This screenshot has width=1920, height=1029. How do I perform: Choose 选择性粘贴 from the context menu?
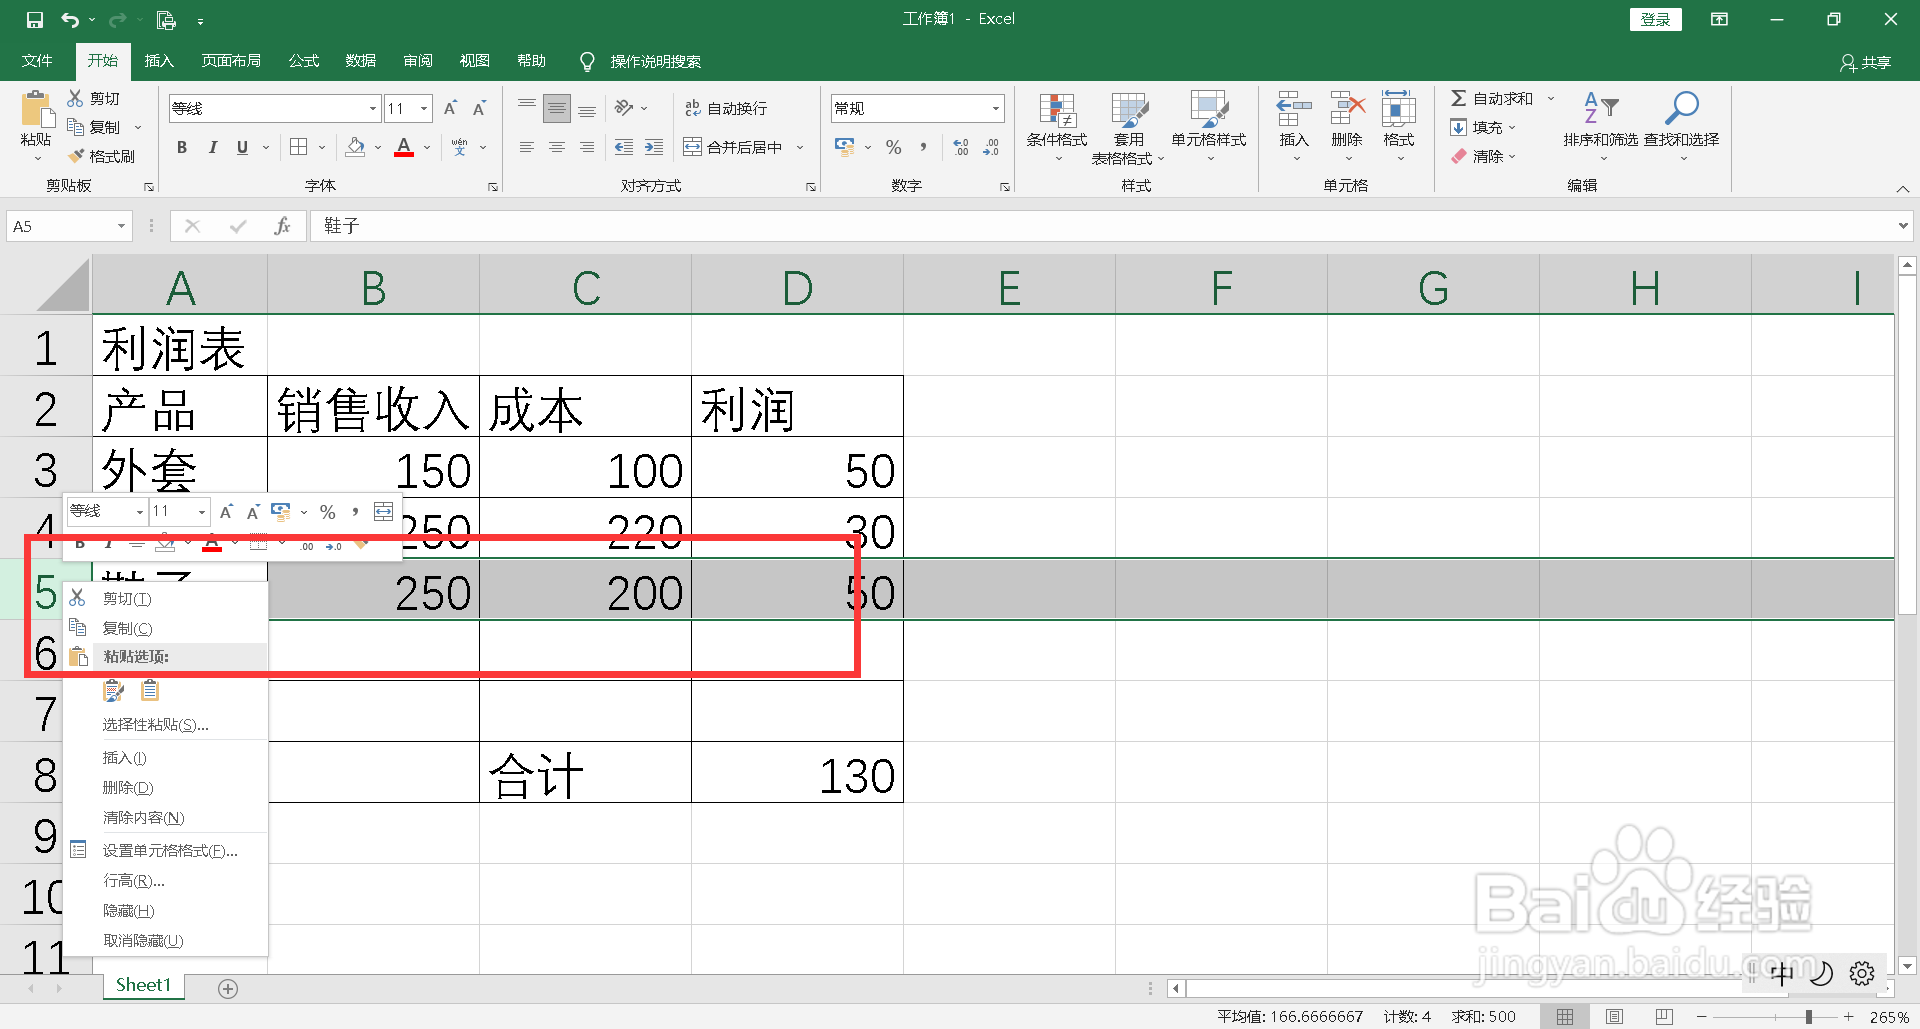coord(155,724)
